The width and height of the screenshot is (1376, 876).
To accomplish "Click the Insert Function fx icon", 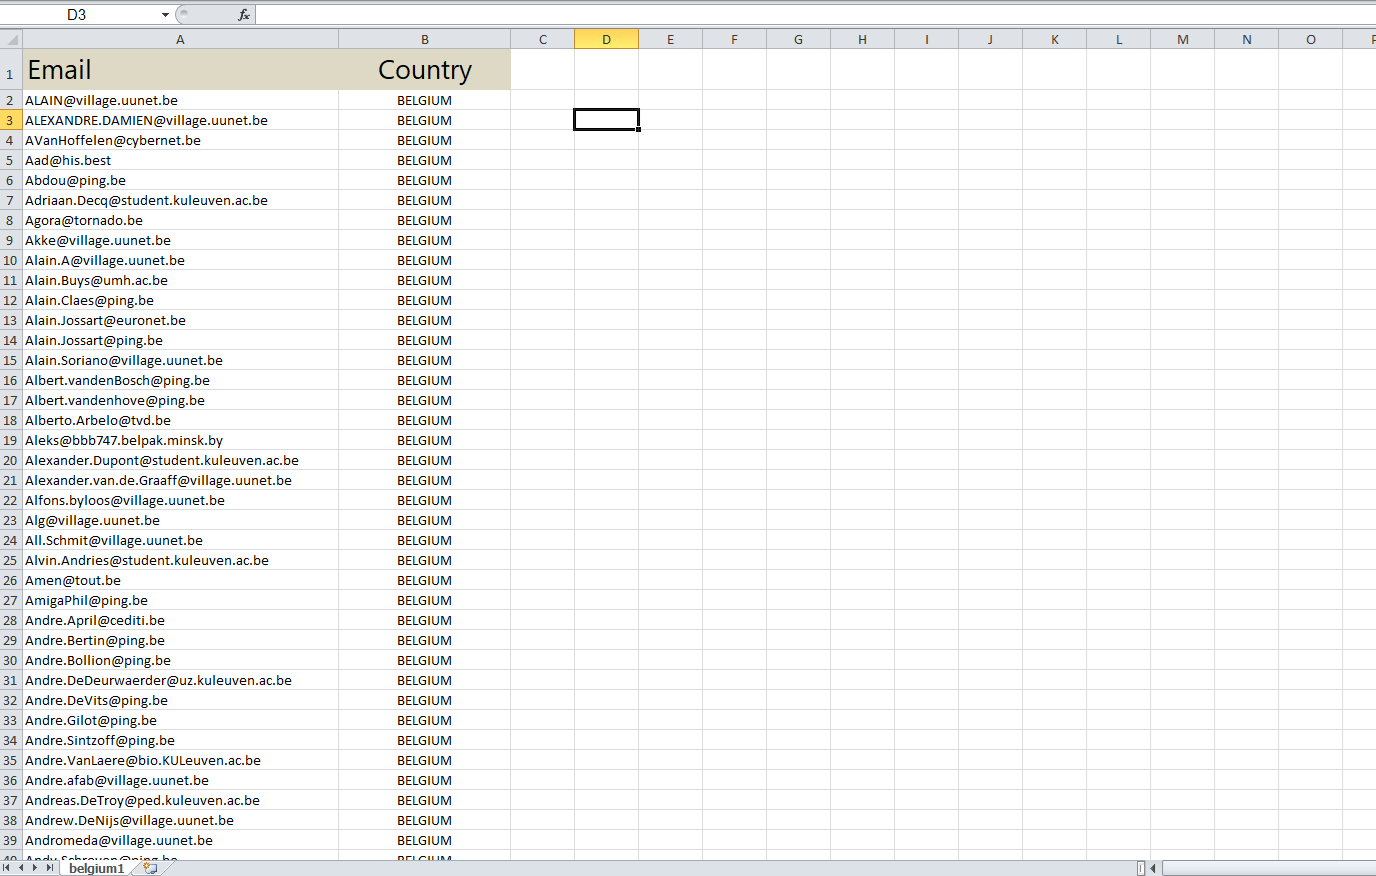I will point(244,15).
